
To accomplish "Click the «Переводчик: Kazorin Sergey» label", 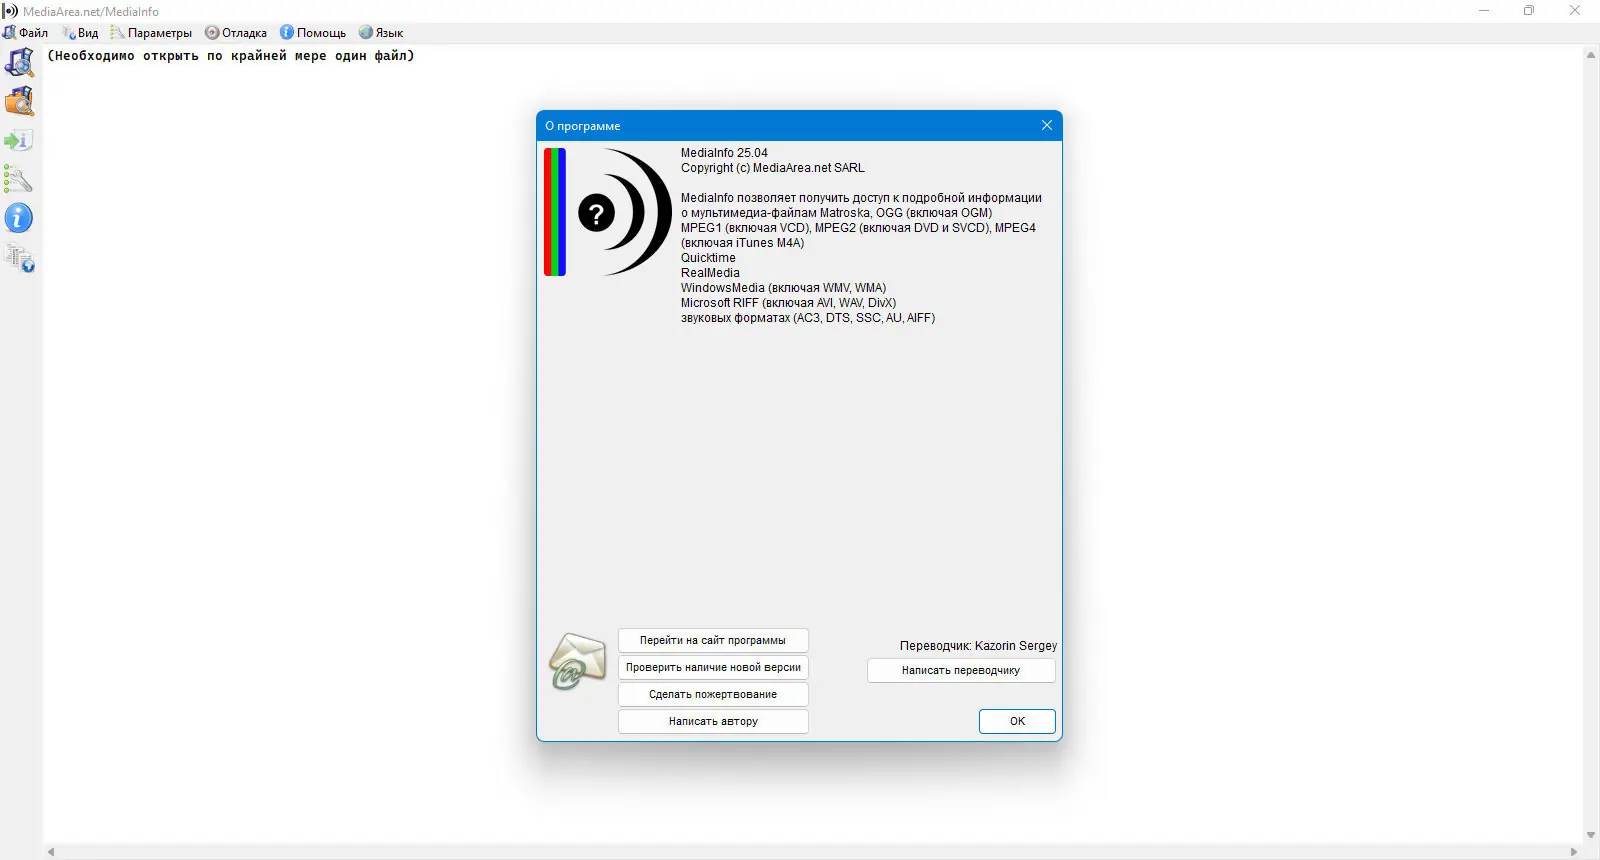I will [978, 646].
